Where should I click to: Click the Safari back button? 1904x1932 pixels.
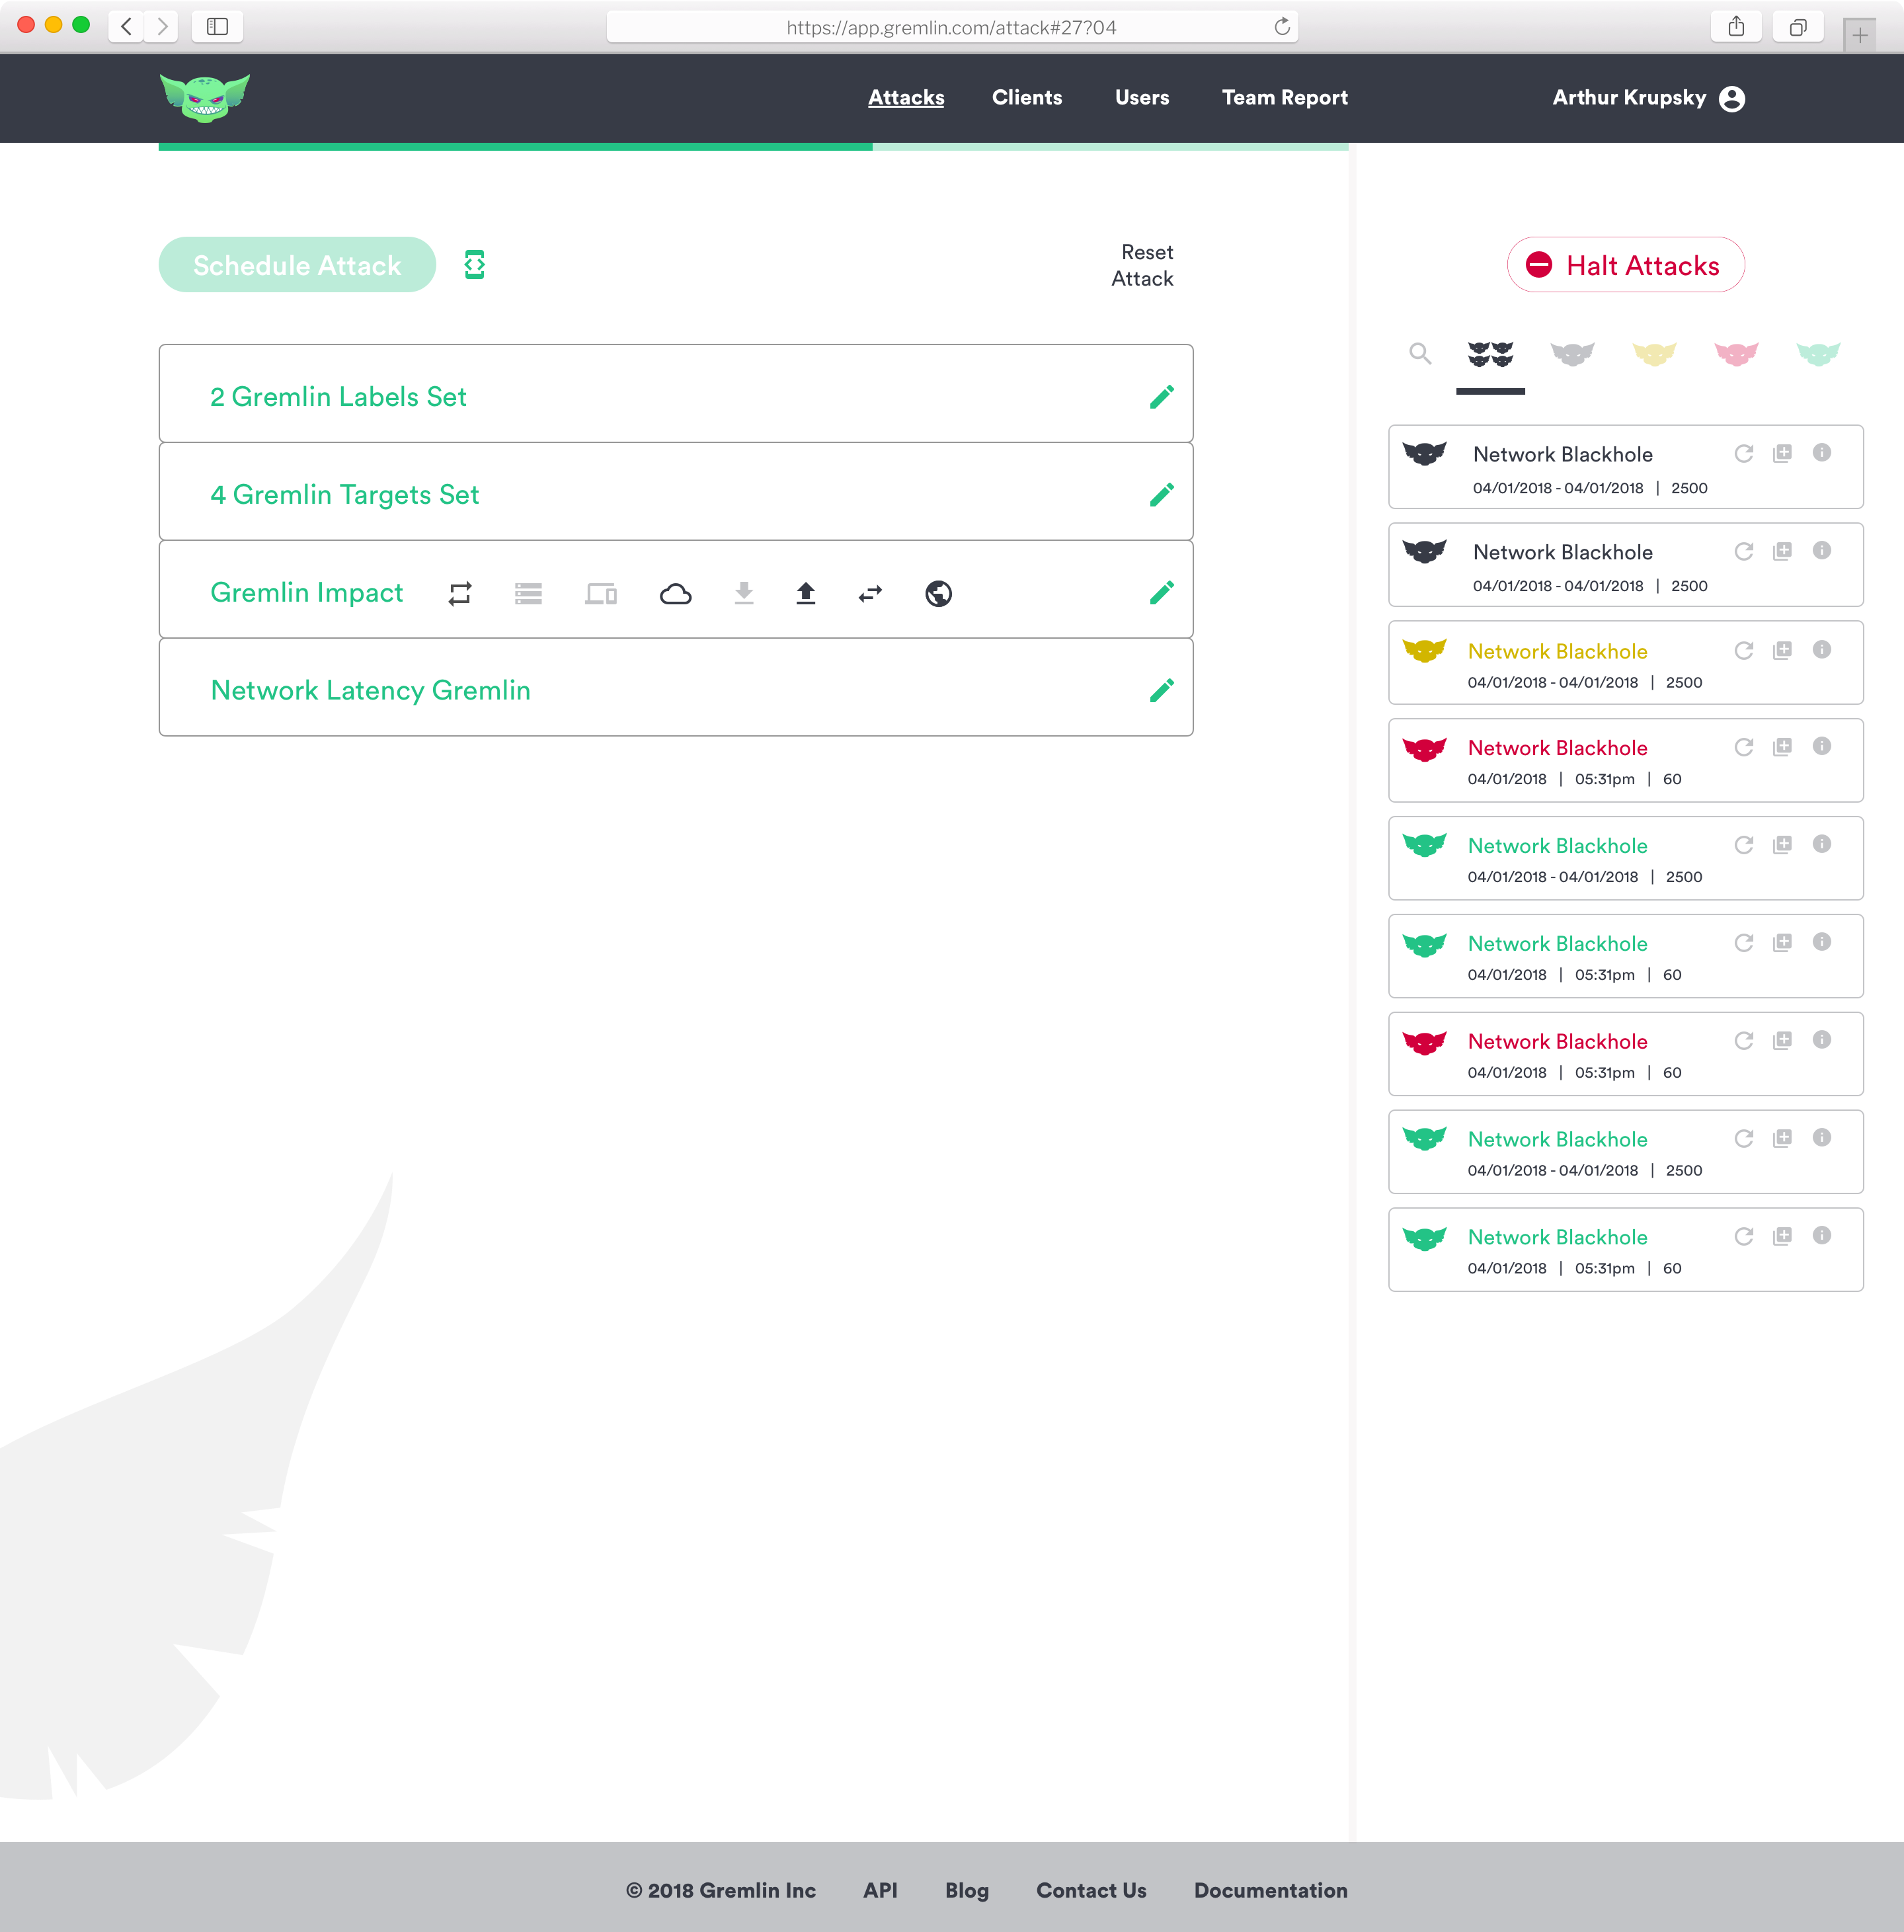126,27
